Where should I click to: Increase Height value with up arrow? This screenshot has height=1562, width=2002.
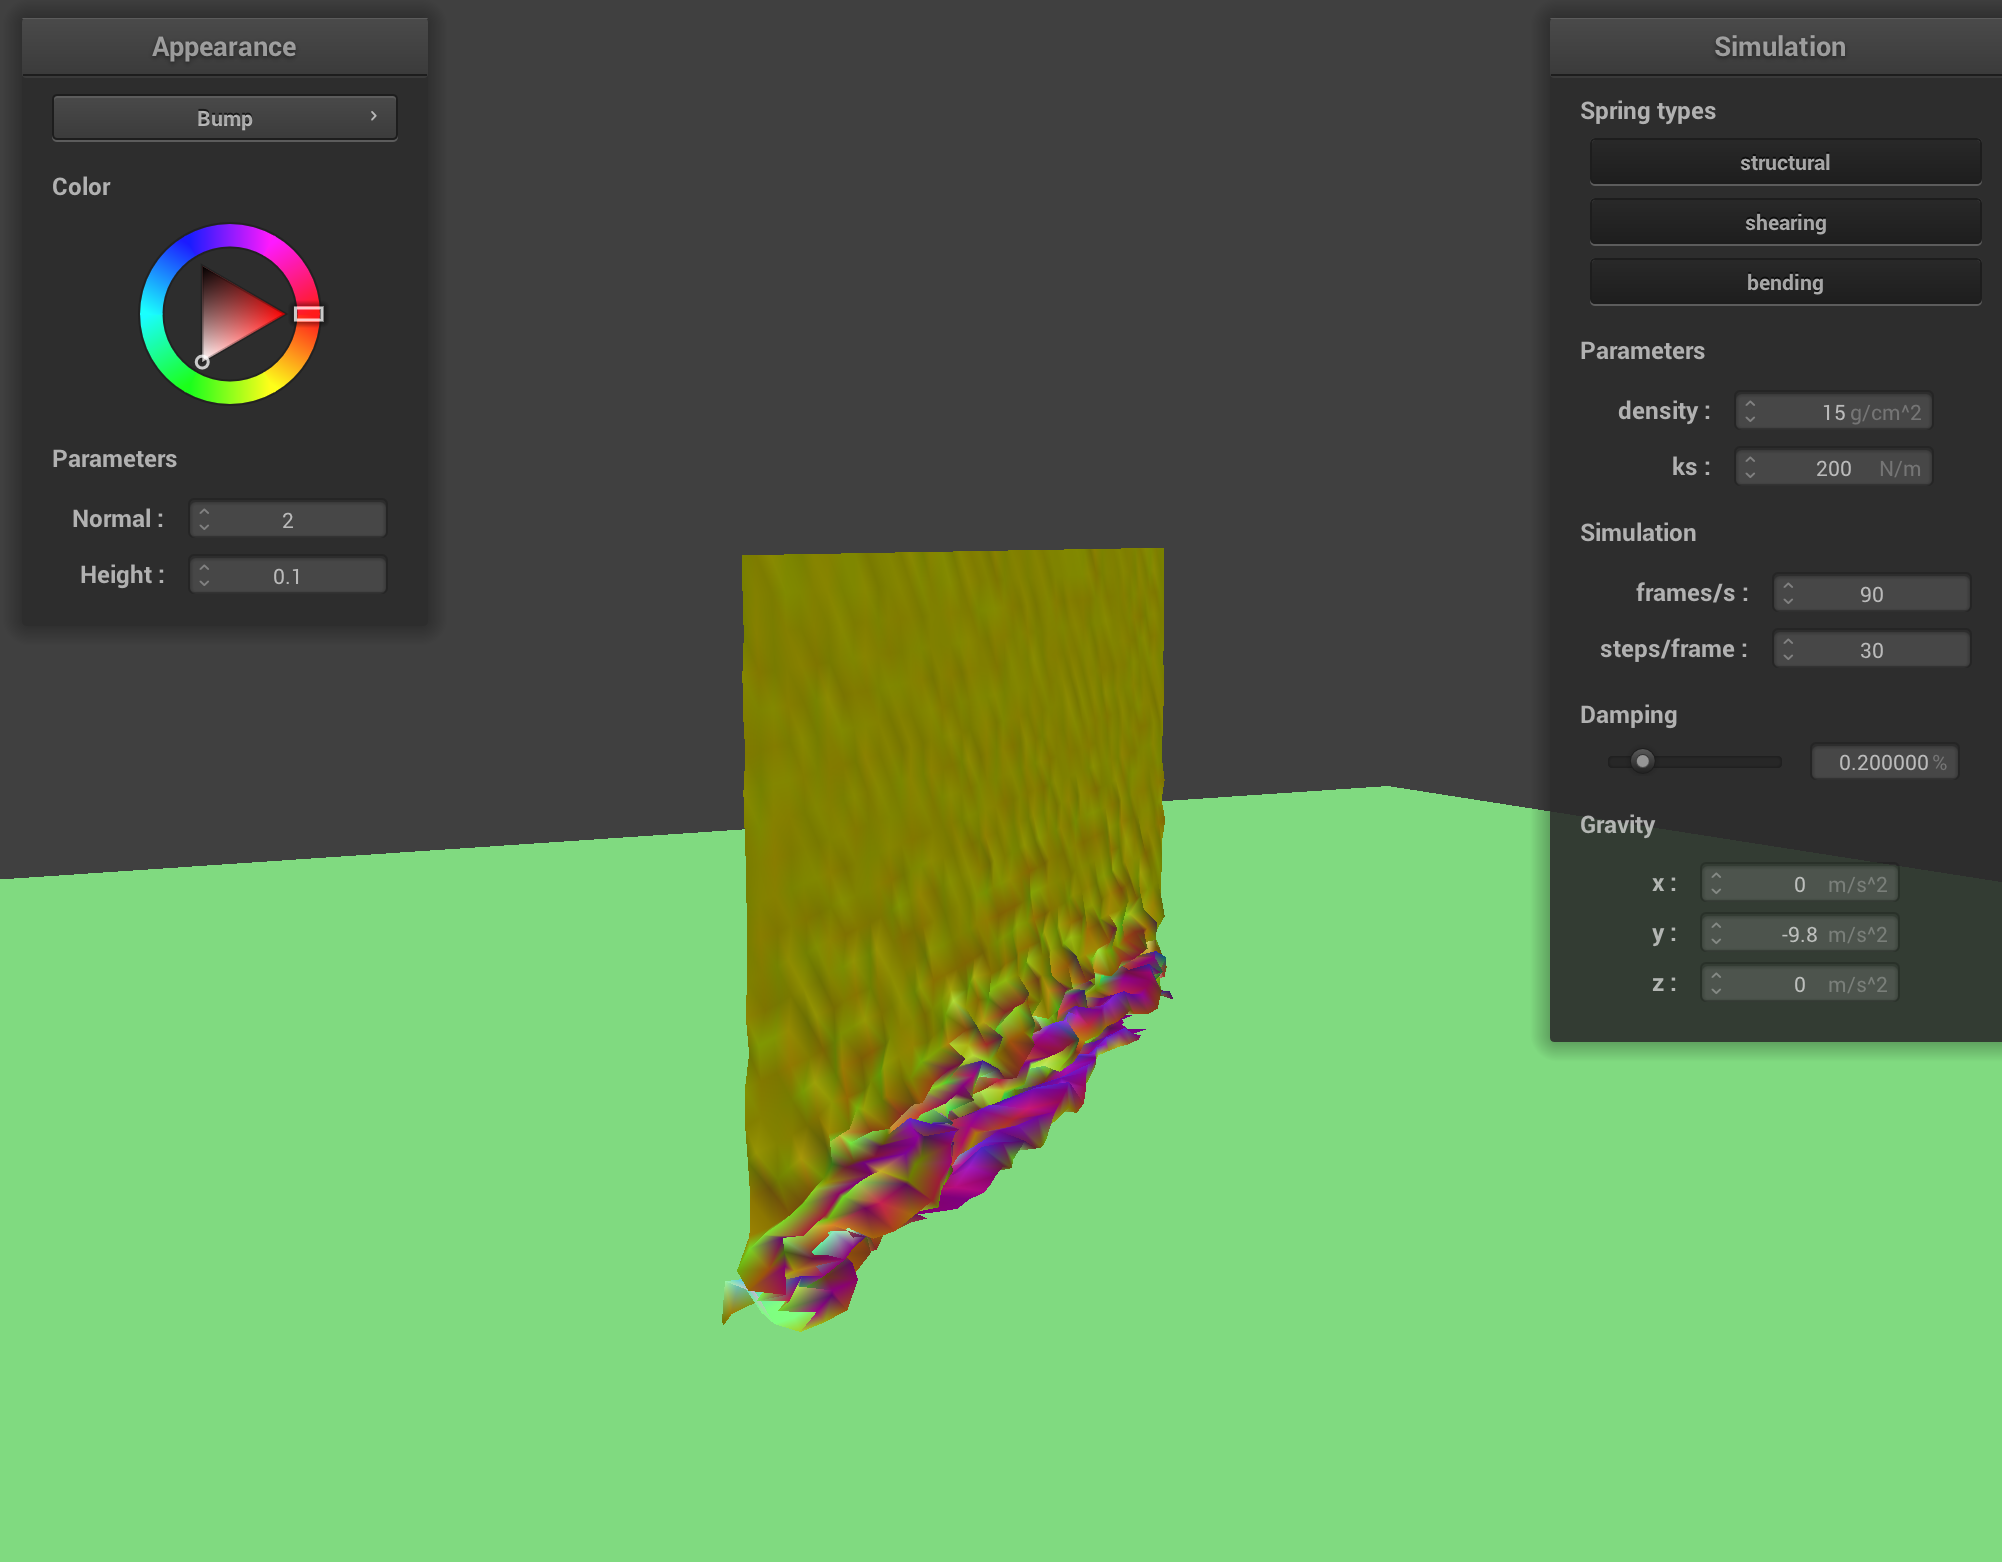click(204, 568)
